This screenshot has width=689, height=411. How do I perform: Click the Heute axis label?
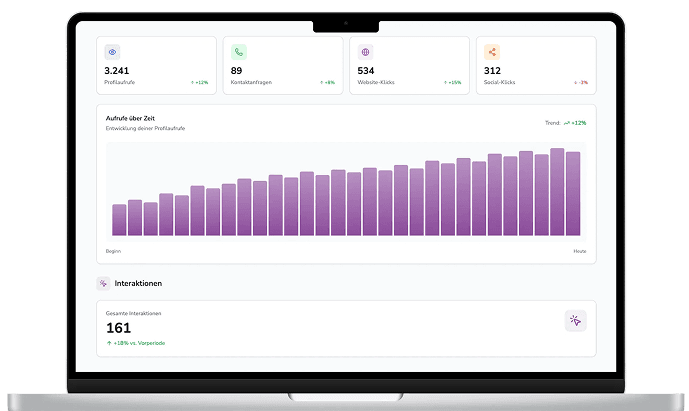(x=580, y=251)
